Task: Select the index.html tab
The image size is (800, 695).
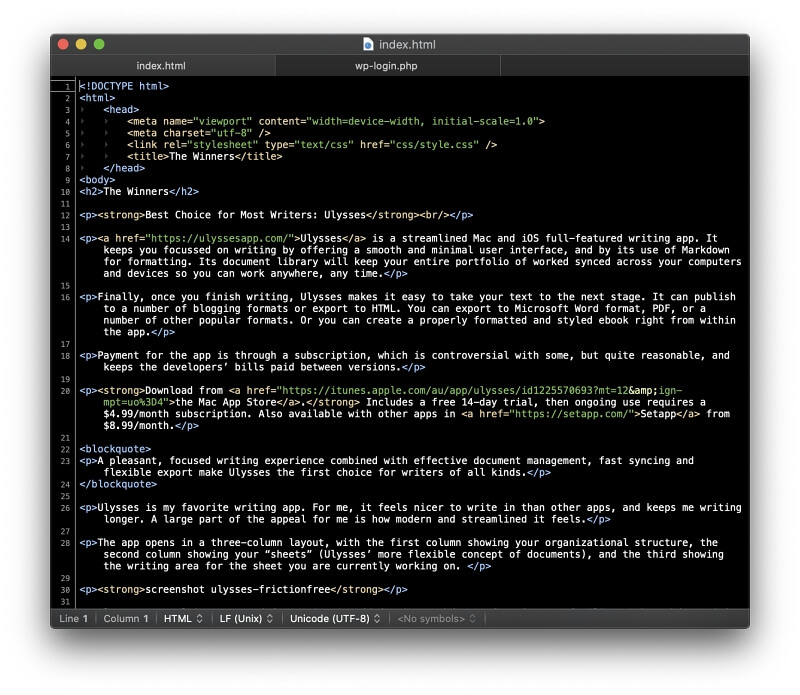Action: (x=161, y=66)
